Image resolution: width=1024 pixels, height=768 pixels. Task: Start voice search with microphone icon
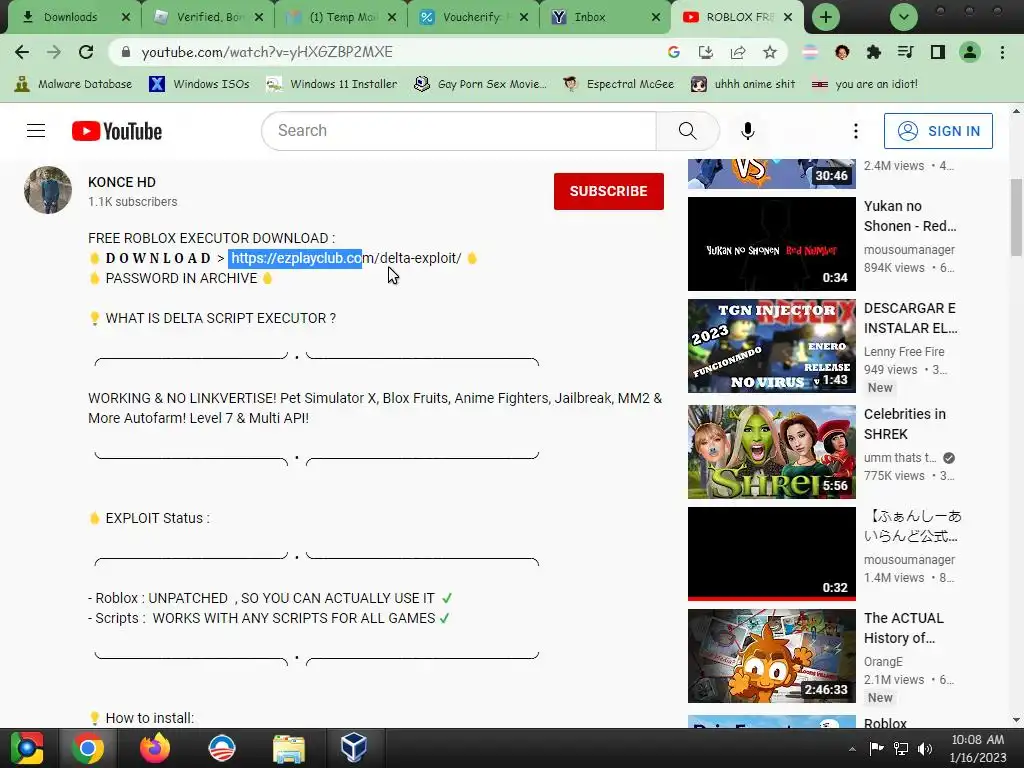coord(748,131)
